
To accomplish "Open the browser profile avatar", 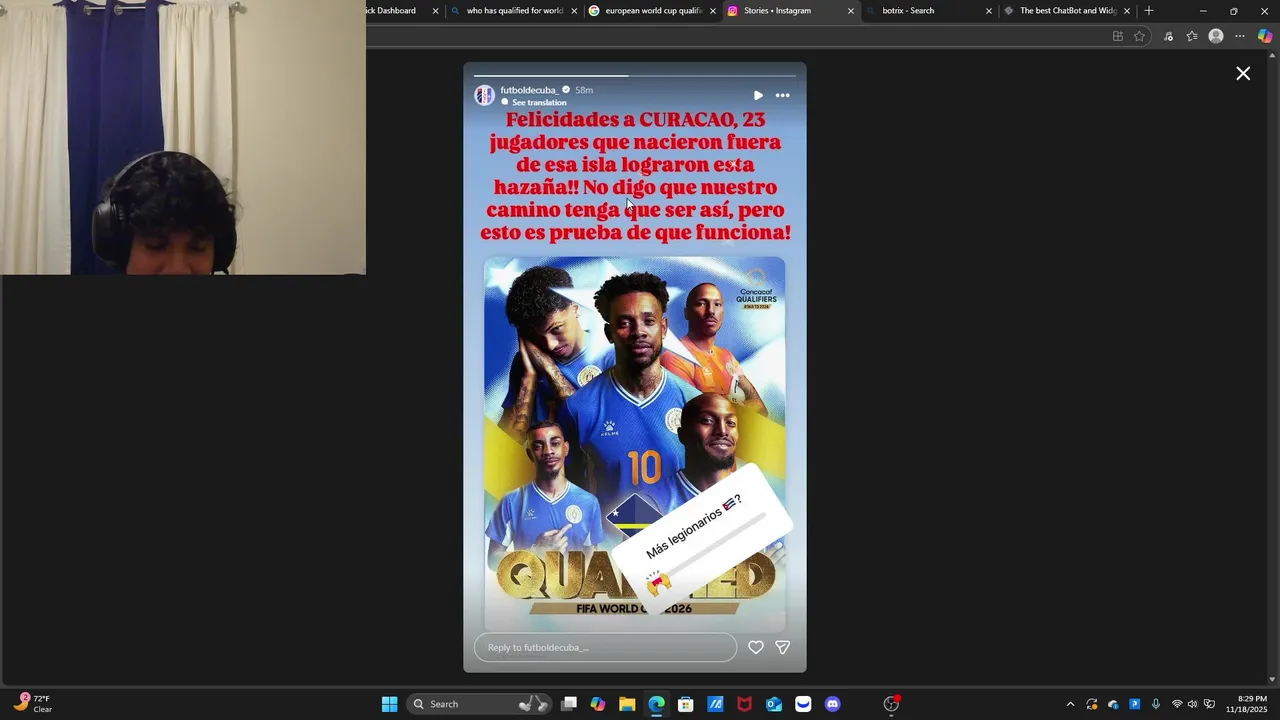I will pos(1216,36).
